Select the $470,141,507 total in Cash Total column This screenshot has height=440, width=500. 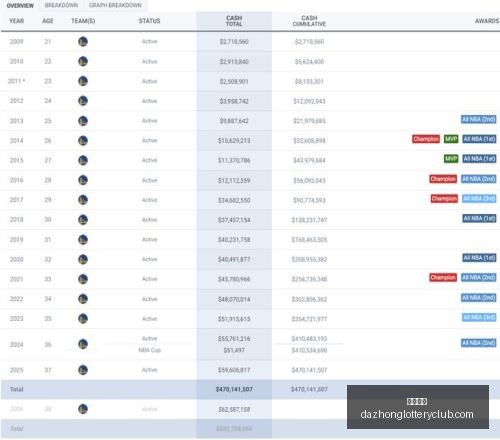234,389
